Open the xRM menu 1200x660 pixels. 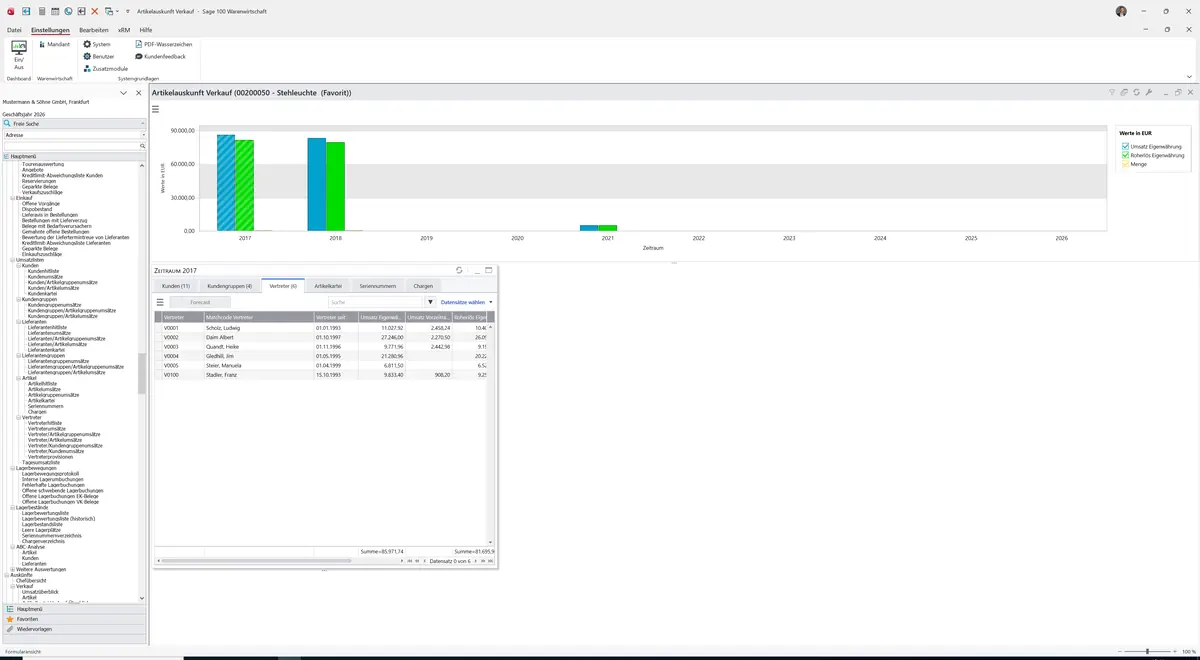pyautogui.click(x=124, y=30)
